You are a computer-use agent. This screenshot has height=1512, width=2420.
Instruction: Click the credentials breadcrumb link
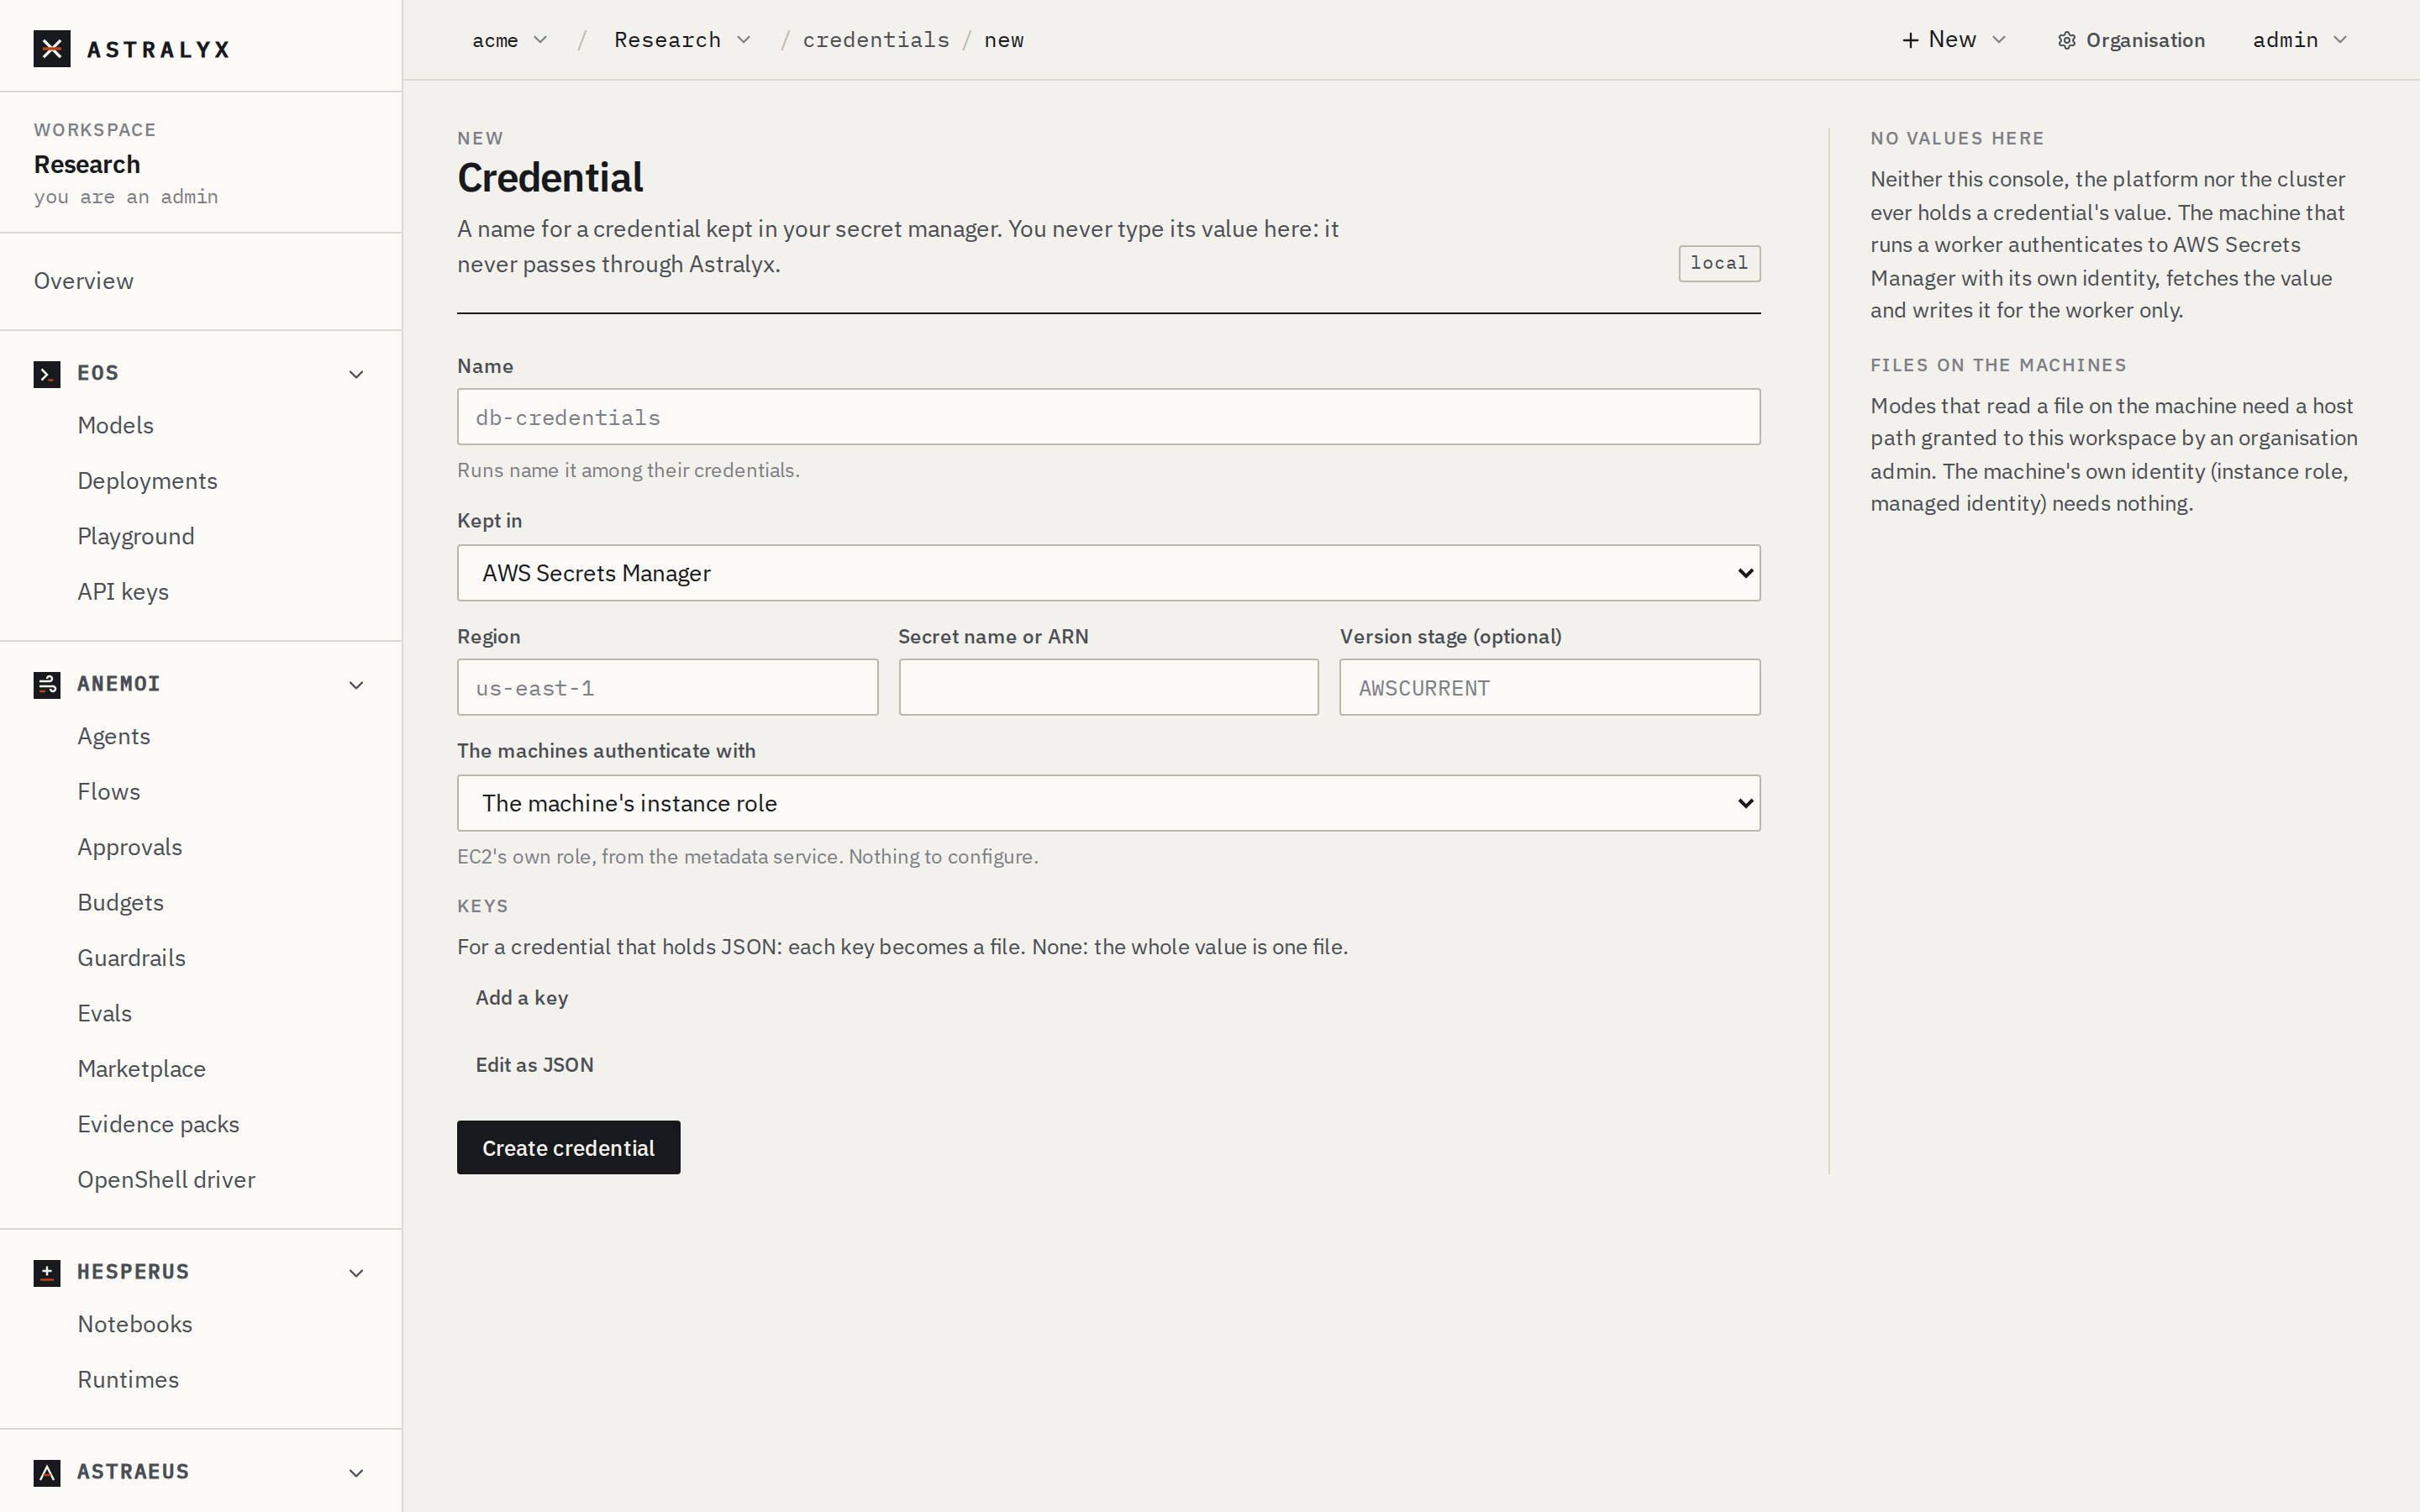pyautogui.click(x=876, y=40)
